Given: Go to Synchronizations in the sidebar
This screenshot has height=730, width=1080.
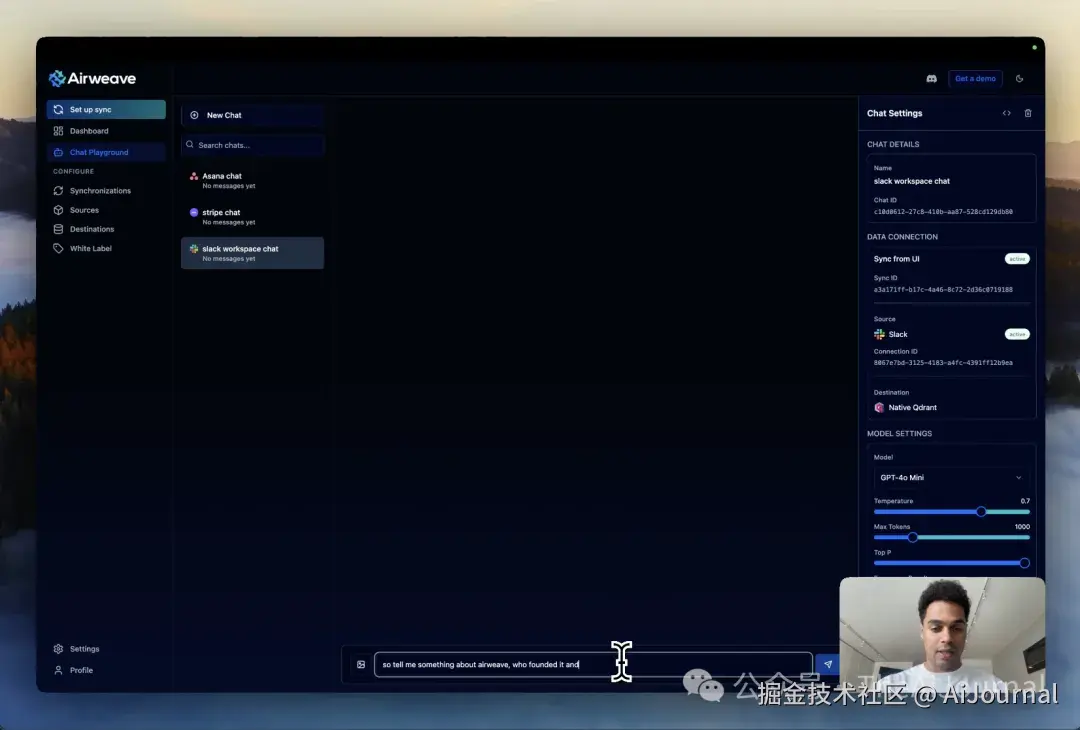Looking at the screenshot, I should coord(100,190).
